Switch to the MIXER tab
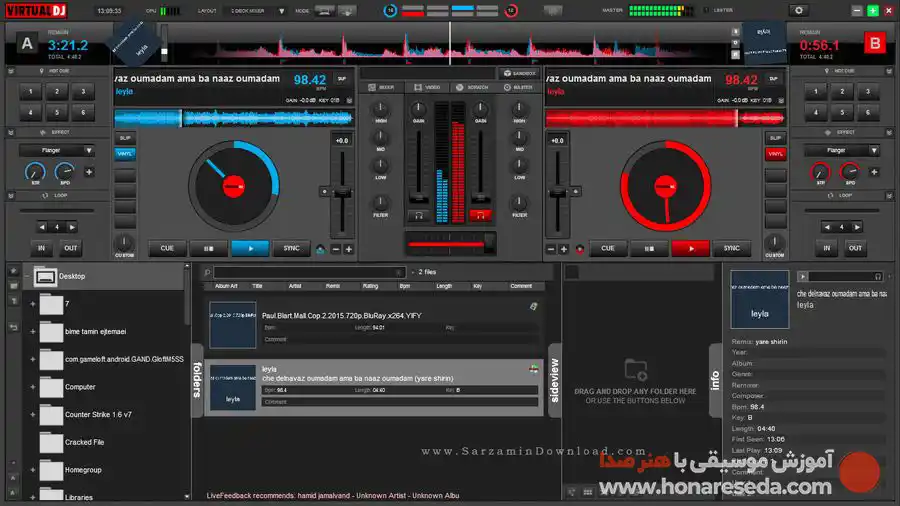The height and width of the screenshot is (506, 900). [381, 87]
